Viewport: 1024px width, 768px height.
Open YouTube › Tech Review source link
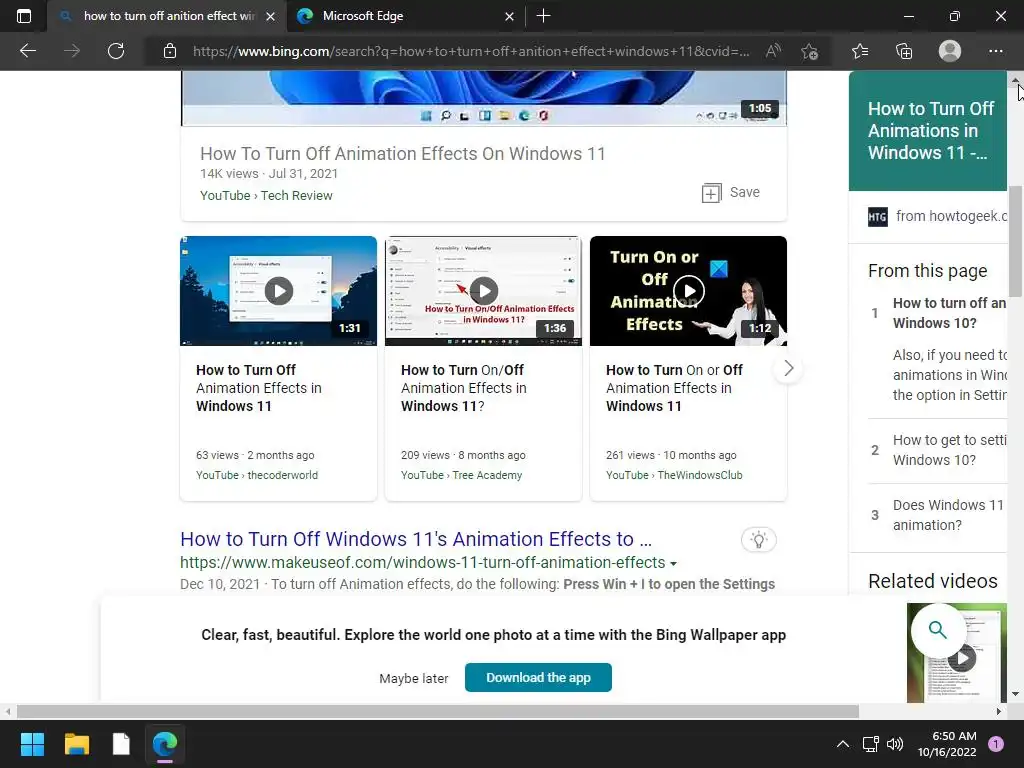266,195
